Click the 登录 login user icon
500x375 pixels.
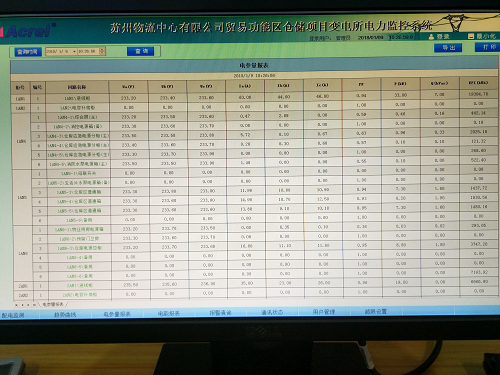(x=431, y=37)
